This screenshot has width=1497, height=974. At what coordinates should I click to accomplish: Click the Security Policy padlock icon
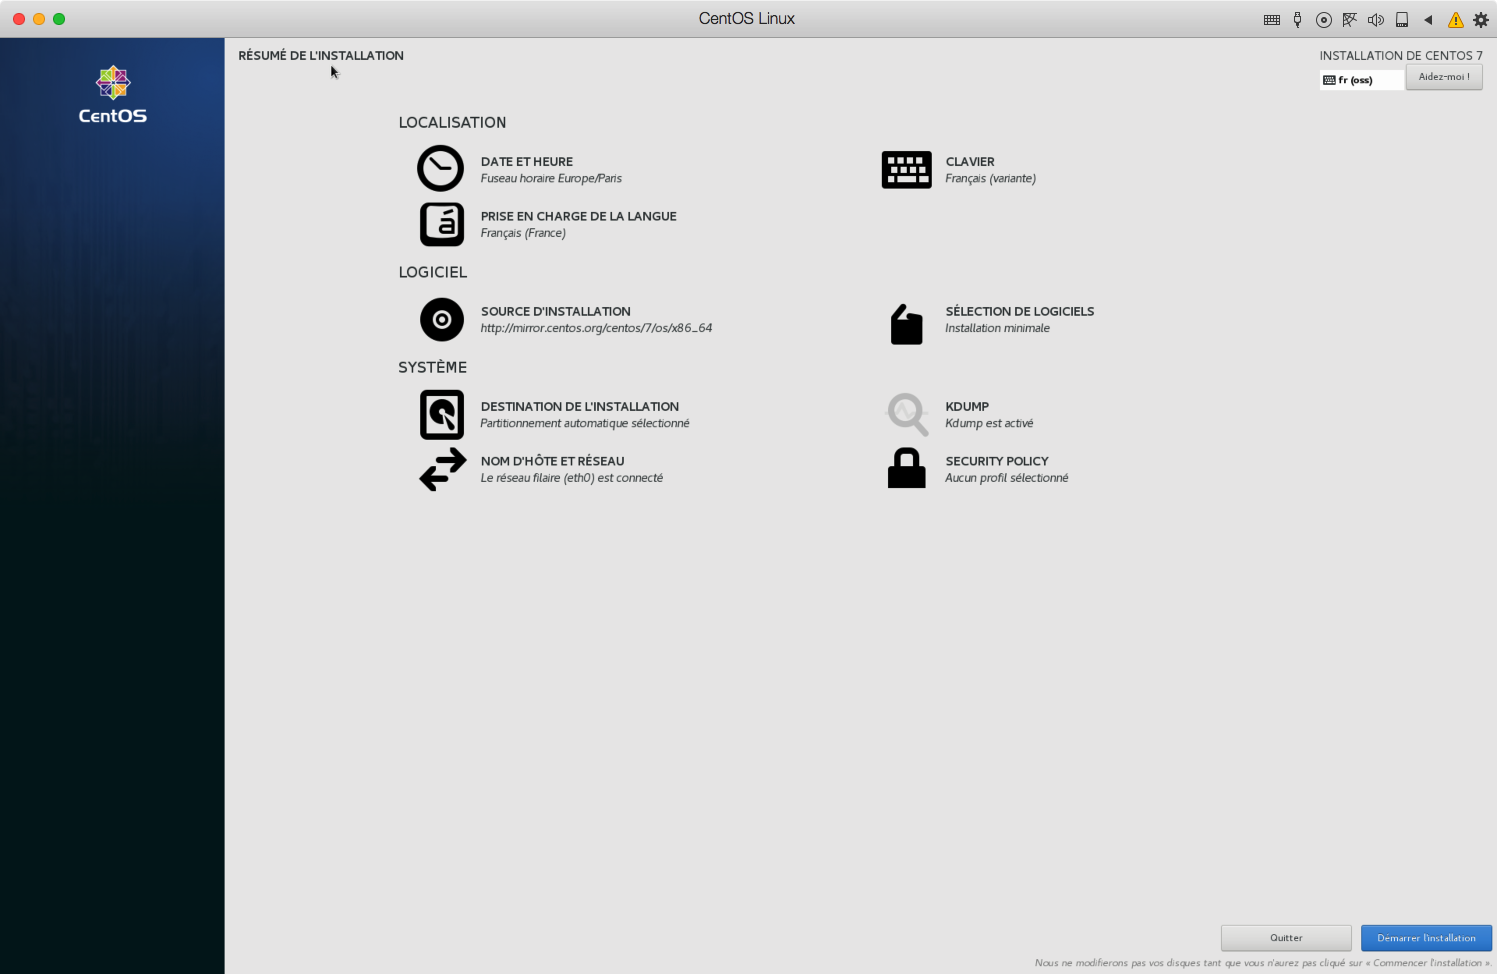tap(906, 468)
